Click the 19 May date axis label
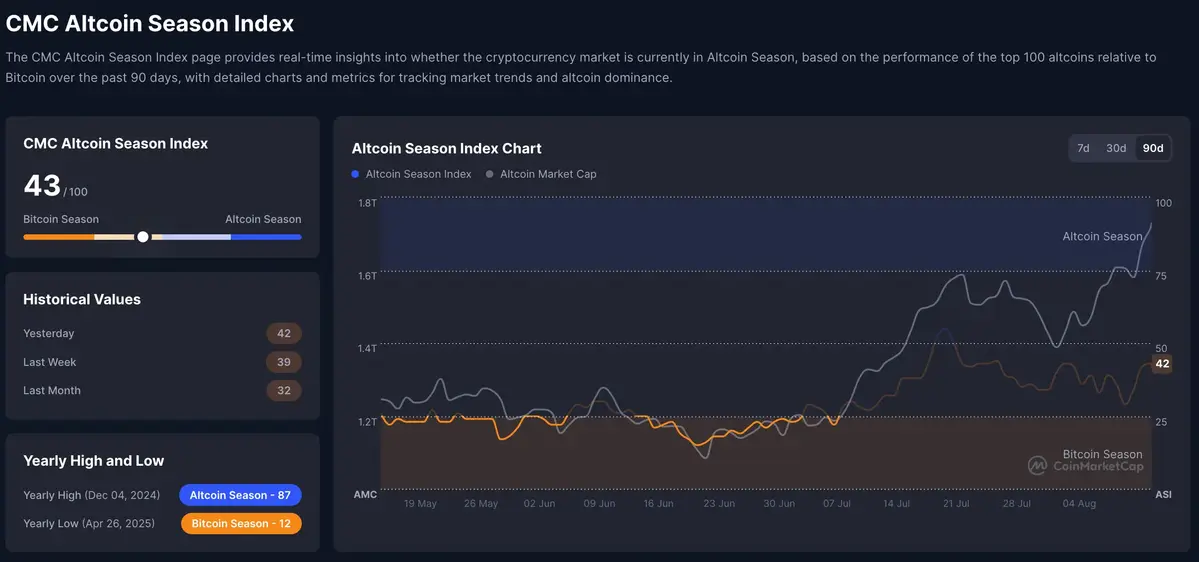This screenshot has height=562, width=1199. pos(420,504)
